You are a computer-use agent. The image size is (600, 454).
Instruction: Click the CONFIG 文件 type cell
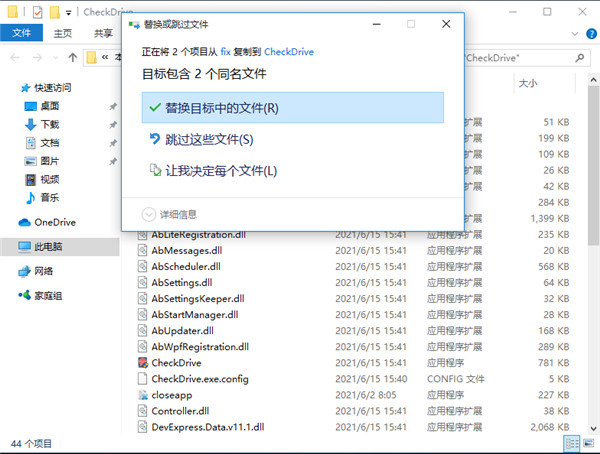click(x=455, y=379)
